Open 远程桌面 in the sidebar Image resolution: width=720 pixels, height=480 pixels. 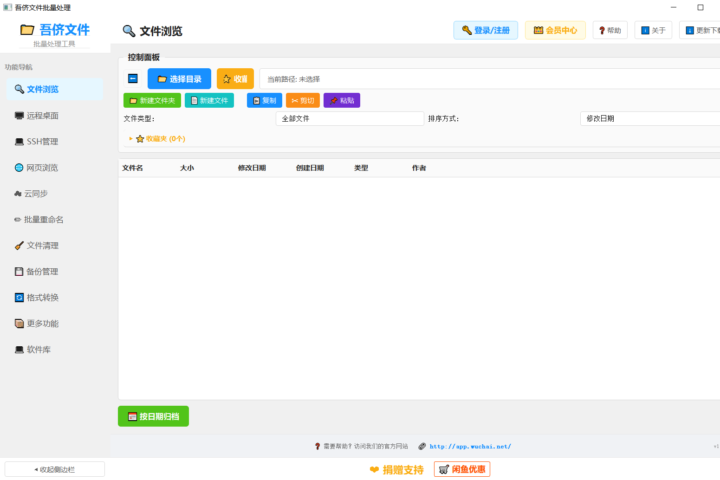coord(55,115)
